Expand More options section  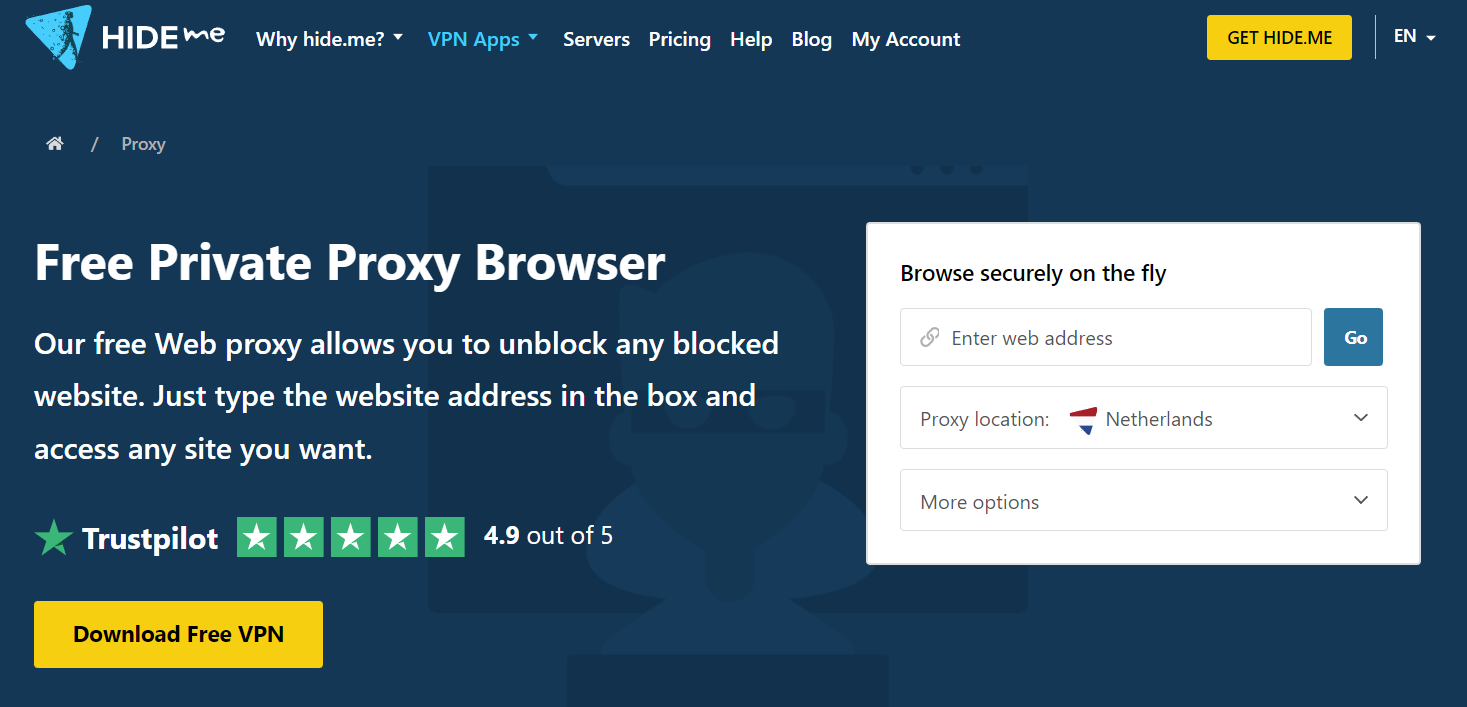coord(1144,500)
